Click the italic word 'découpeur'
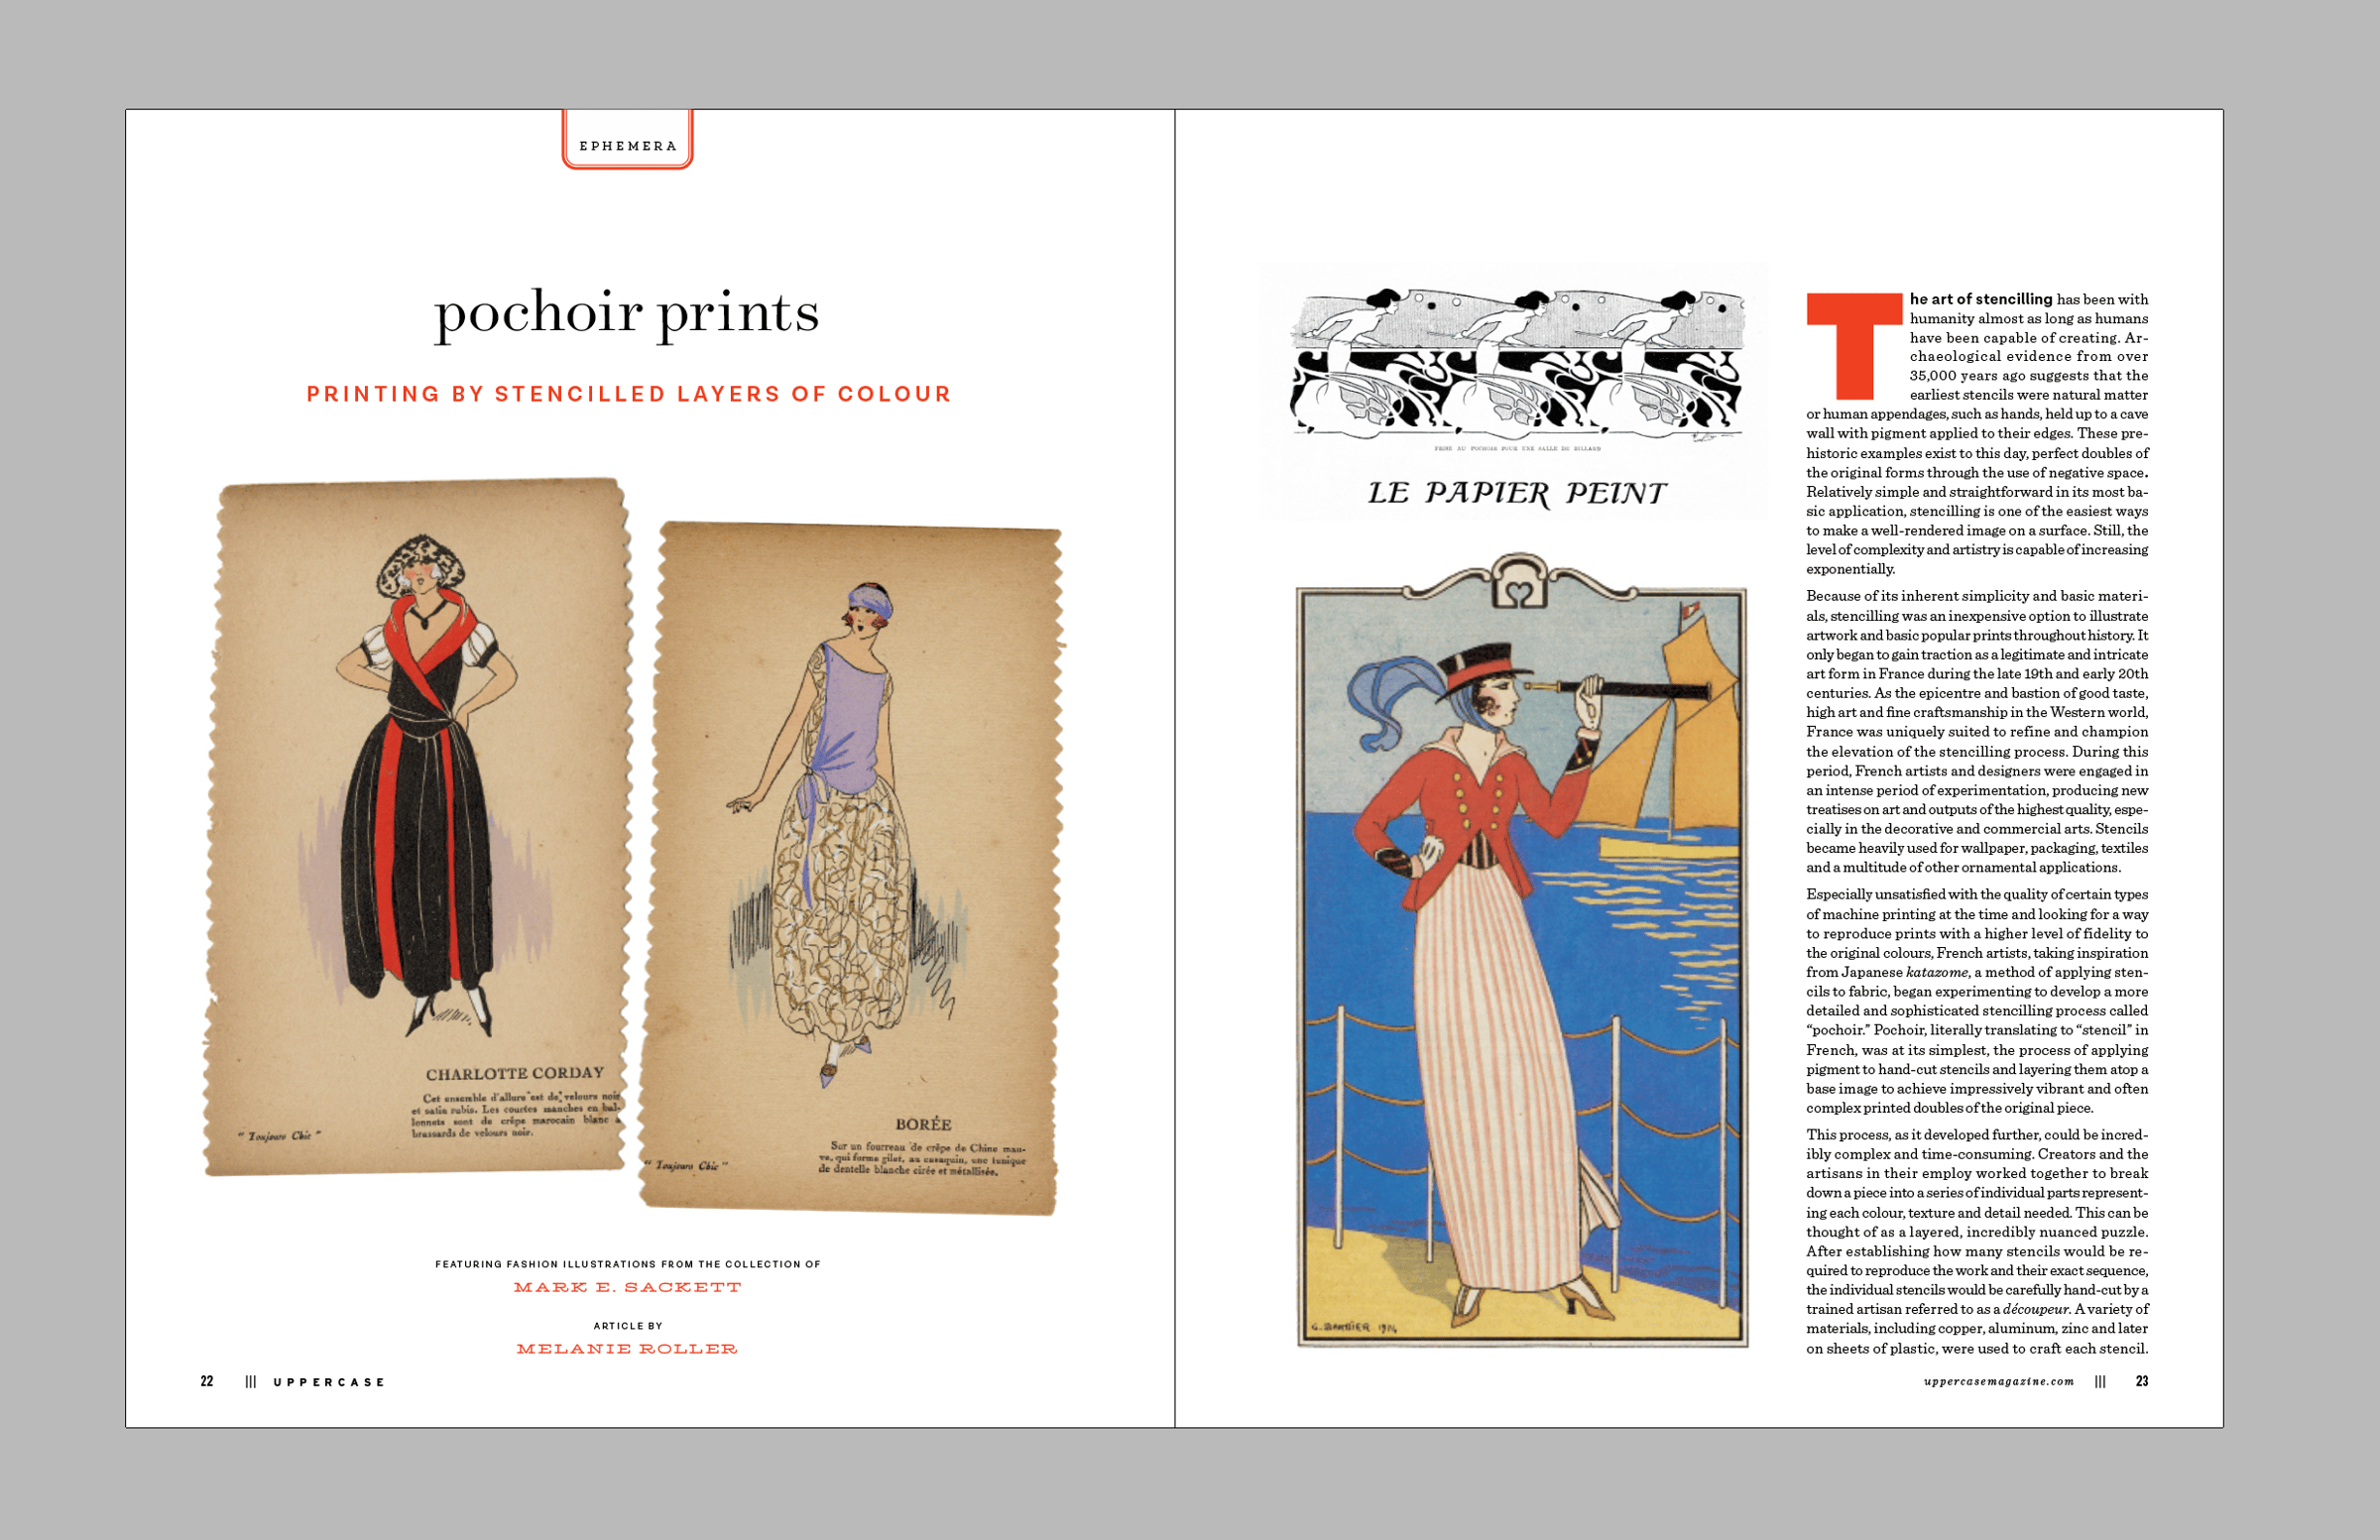Viewport: 2380px width, 1540px height. [2035, 1309]
